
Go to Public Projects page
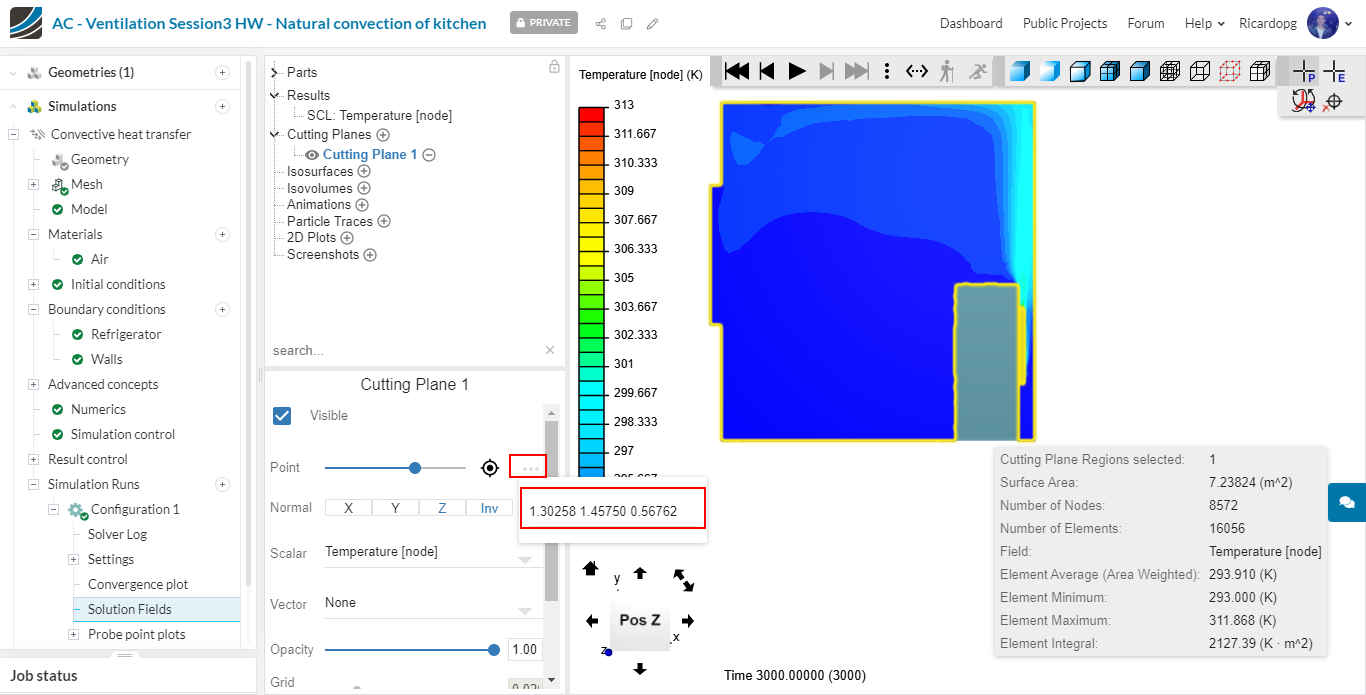click(1064, 23)
